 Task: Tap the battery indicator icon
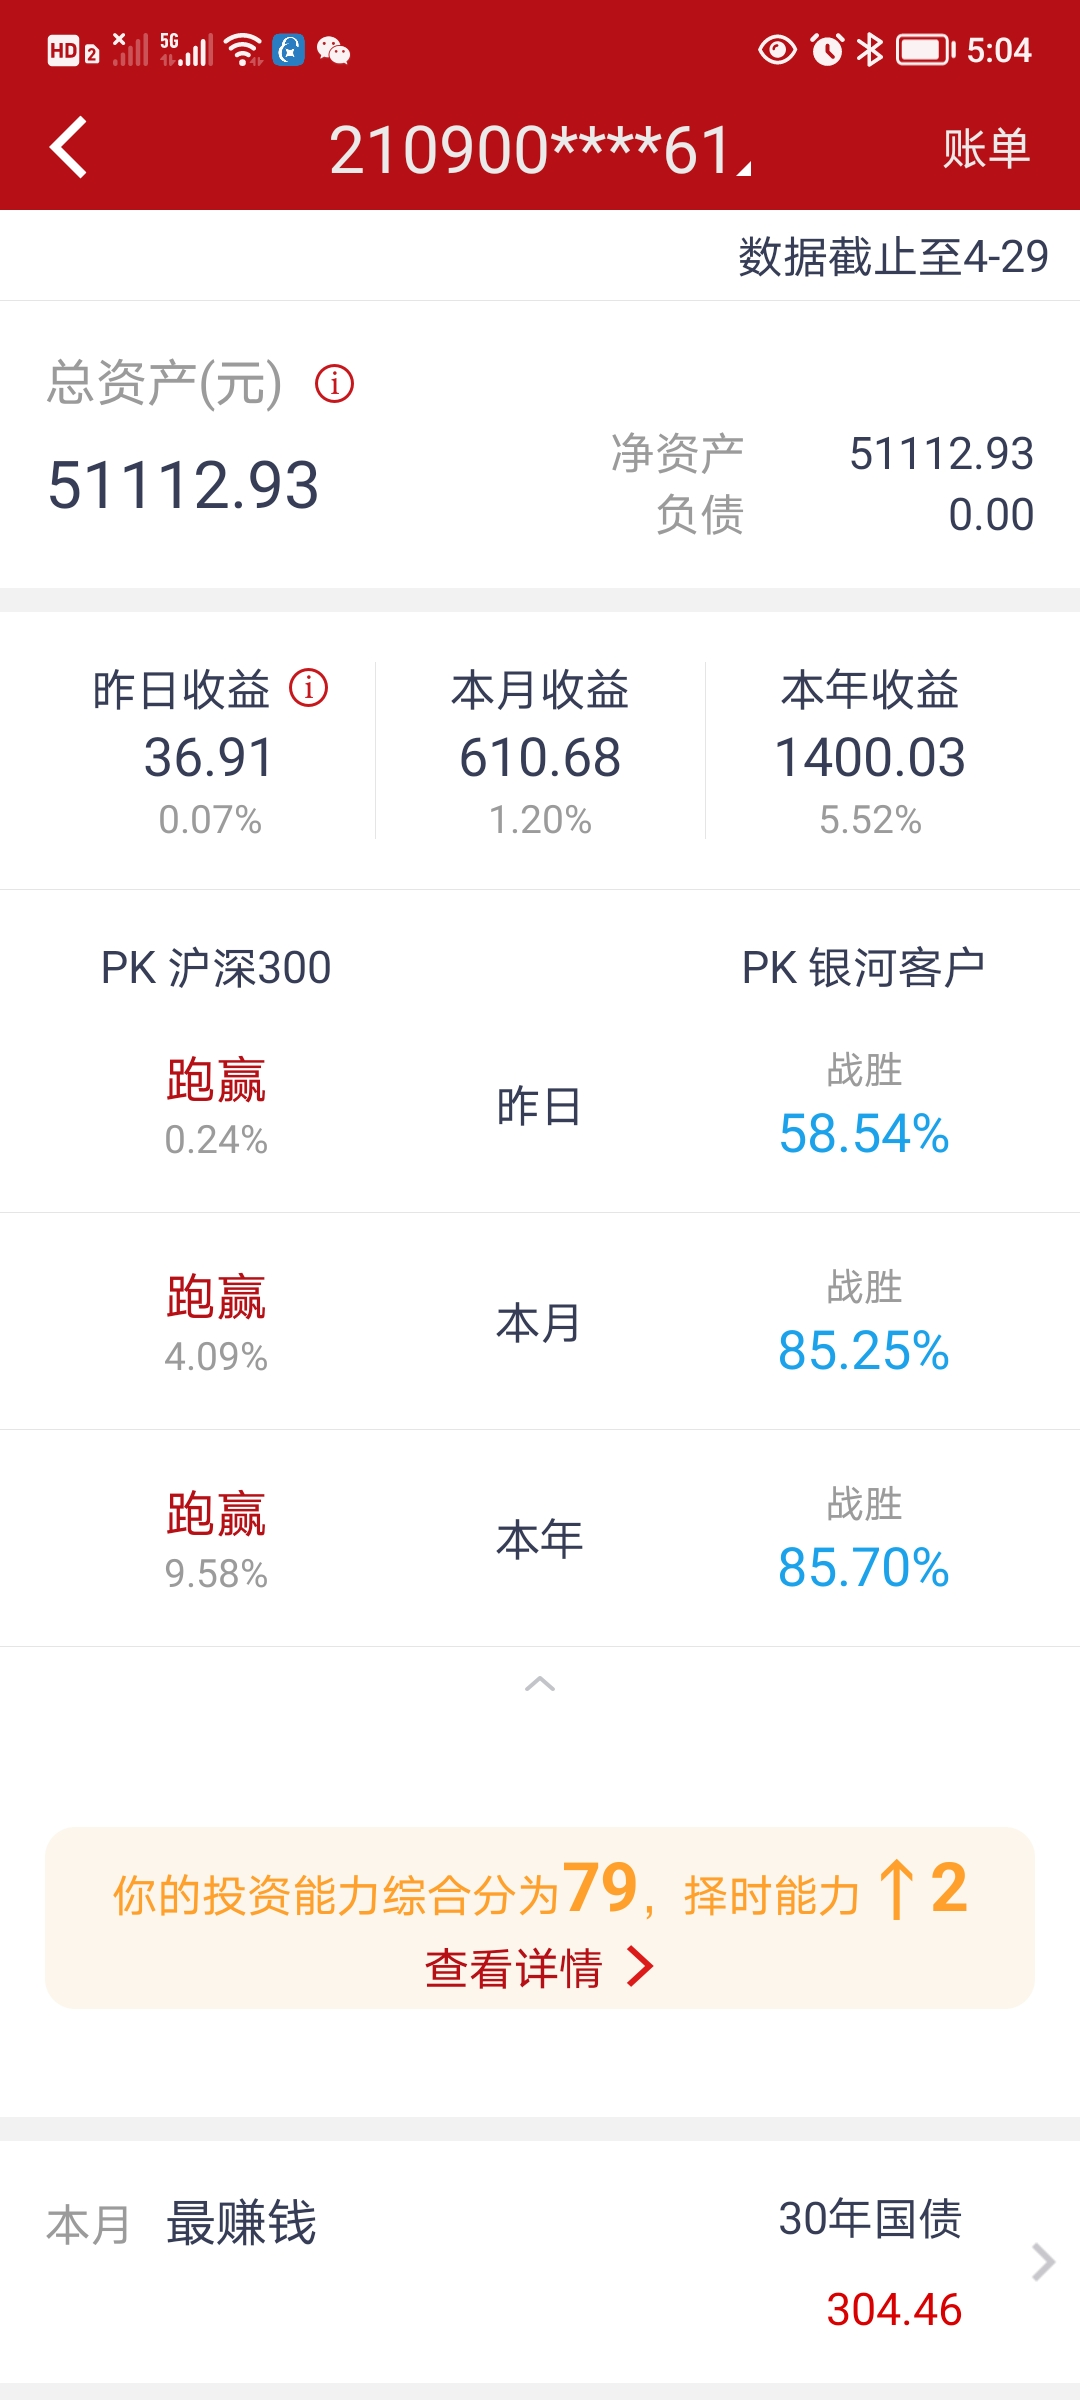point(925,50)
